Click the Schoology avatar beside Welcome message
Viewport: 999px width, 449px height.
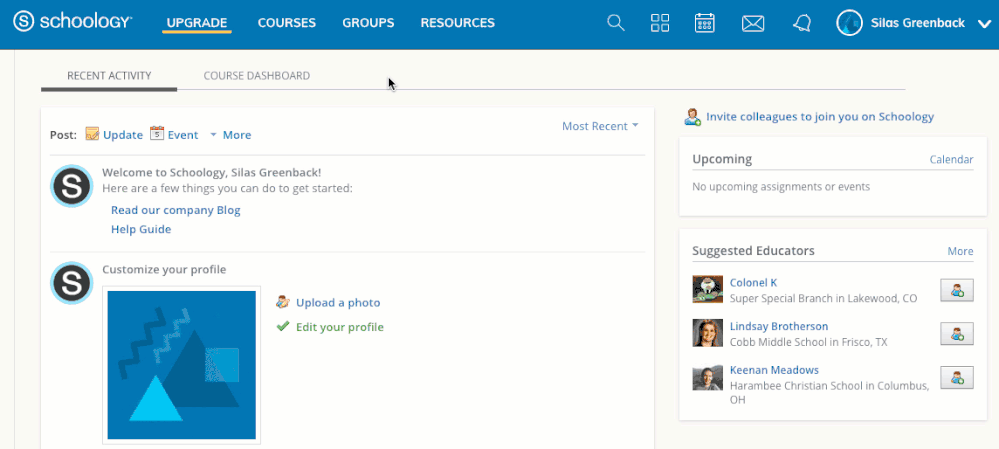72,186
